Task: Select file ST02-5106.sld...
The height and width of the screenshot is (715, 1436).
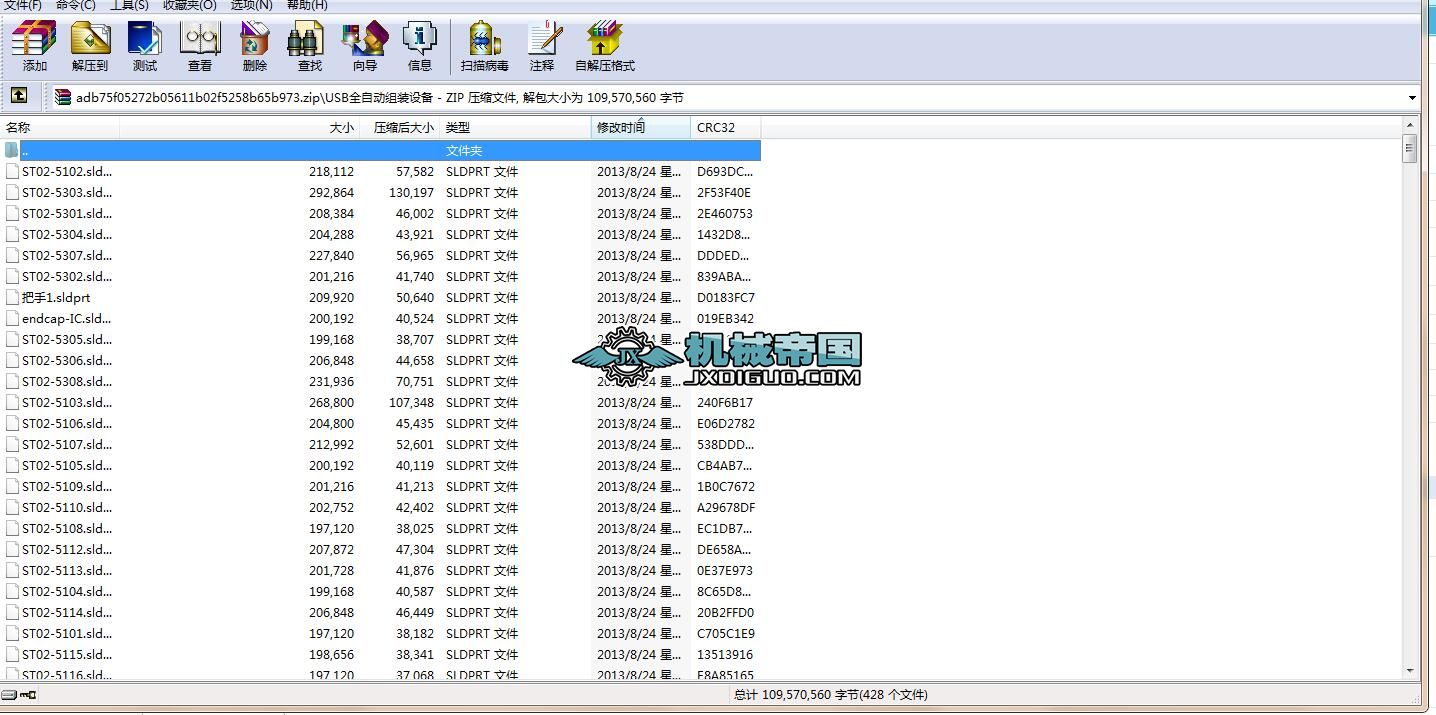Action: pyautogui.click(x=67, y=423)
